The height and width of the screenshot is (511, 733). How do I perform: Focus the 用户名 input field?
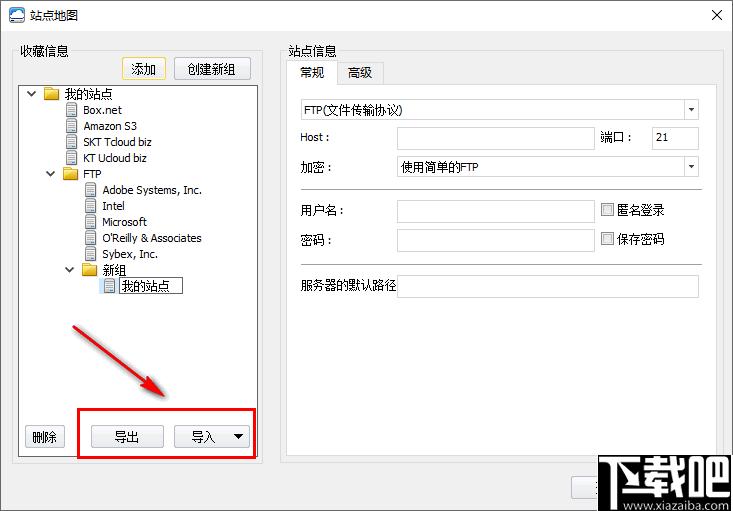pyautogui.click(x=496, y=211)
